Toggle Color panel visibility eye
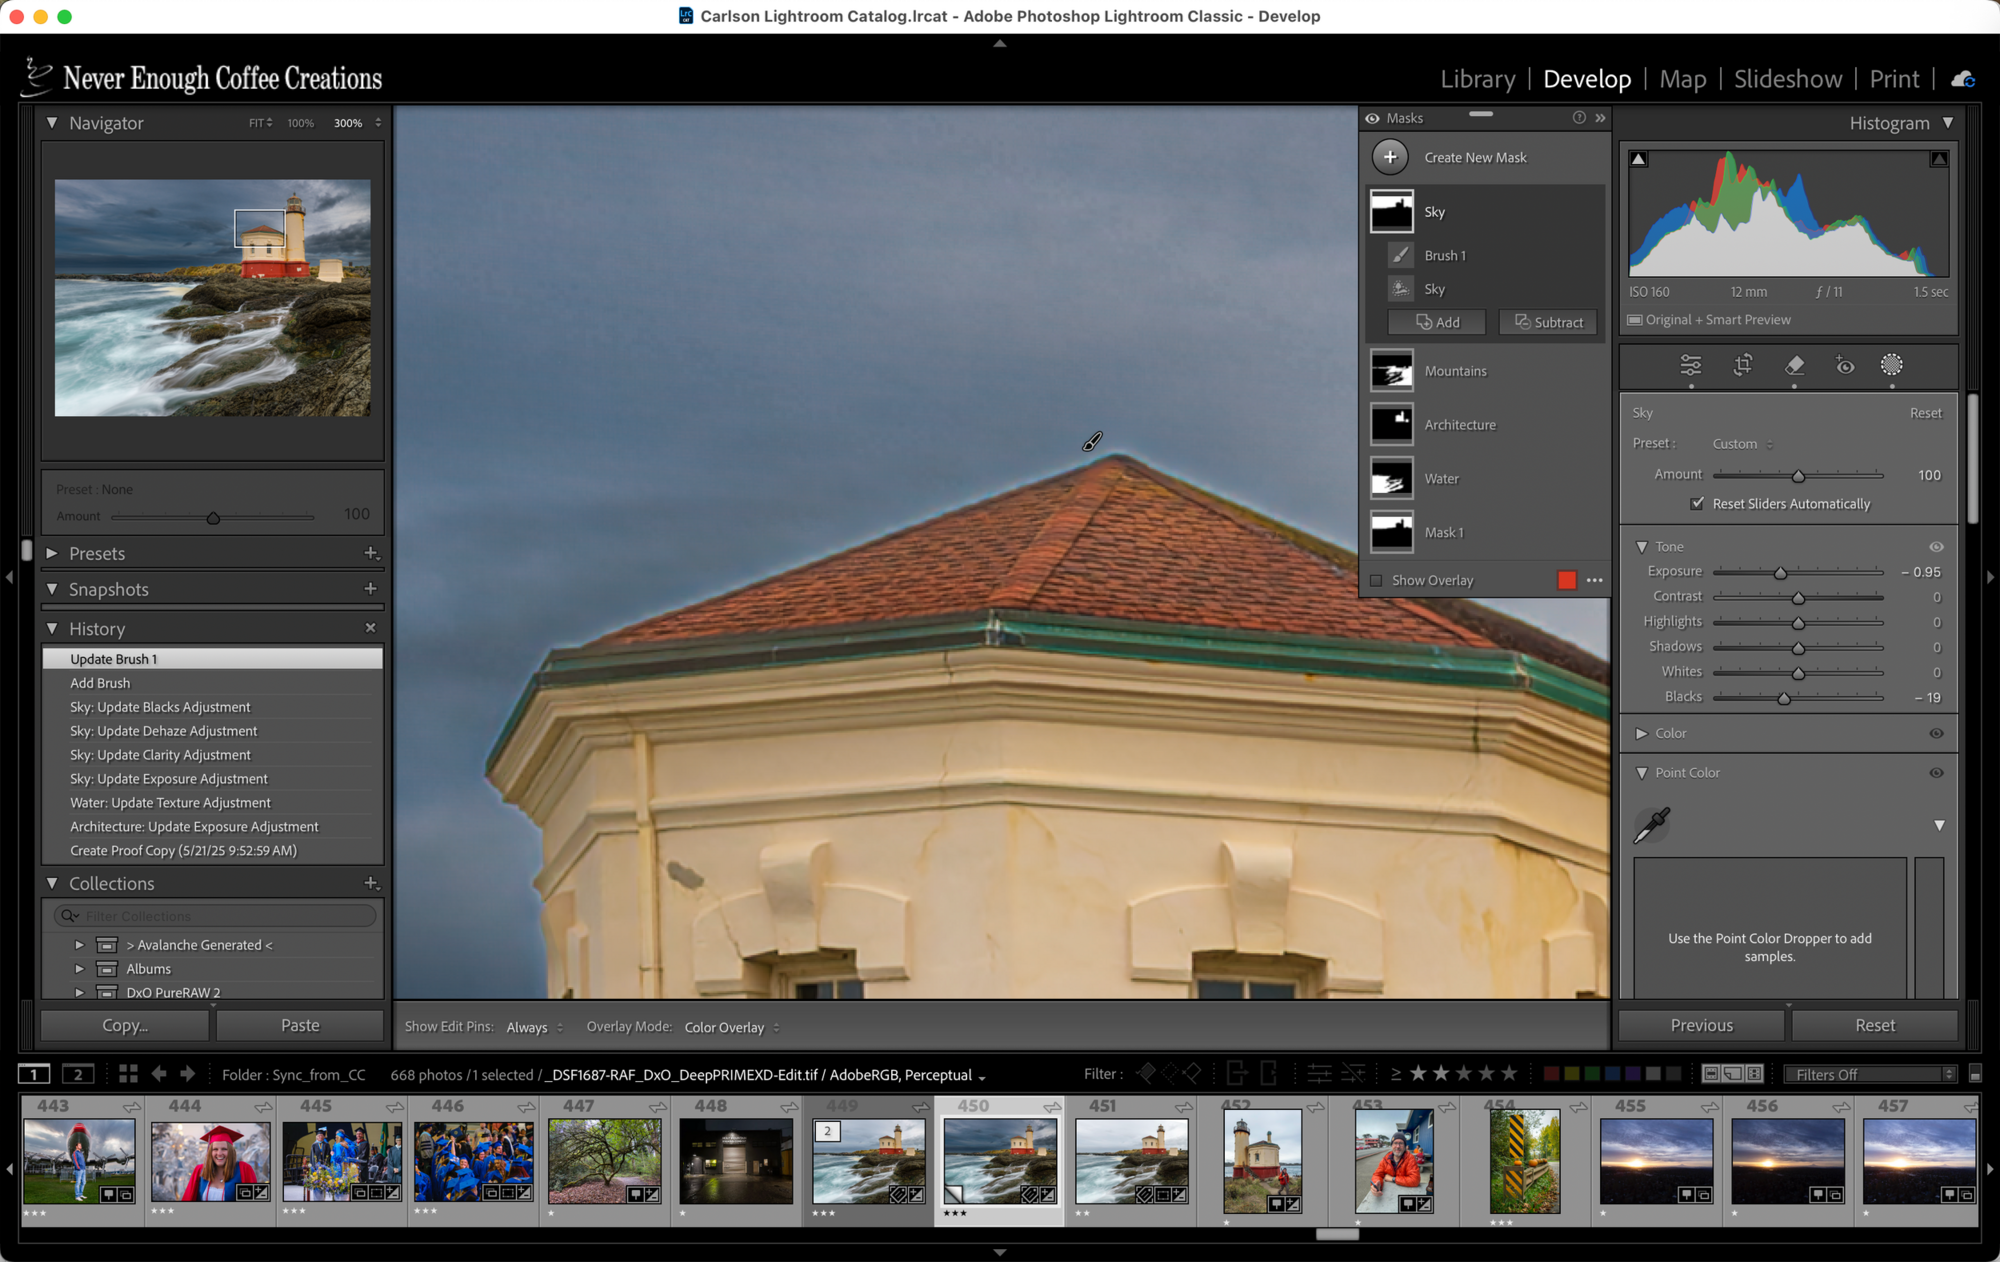 pyautogui.click(x=1936, y=733)
